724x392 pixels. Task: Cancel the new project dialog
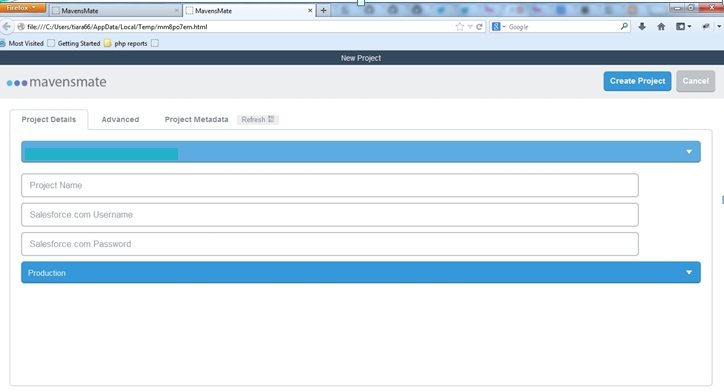click(x=695, y=81)
